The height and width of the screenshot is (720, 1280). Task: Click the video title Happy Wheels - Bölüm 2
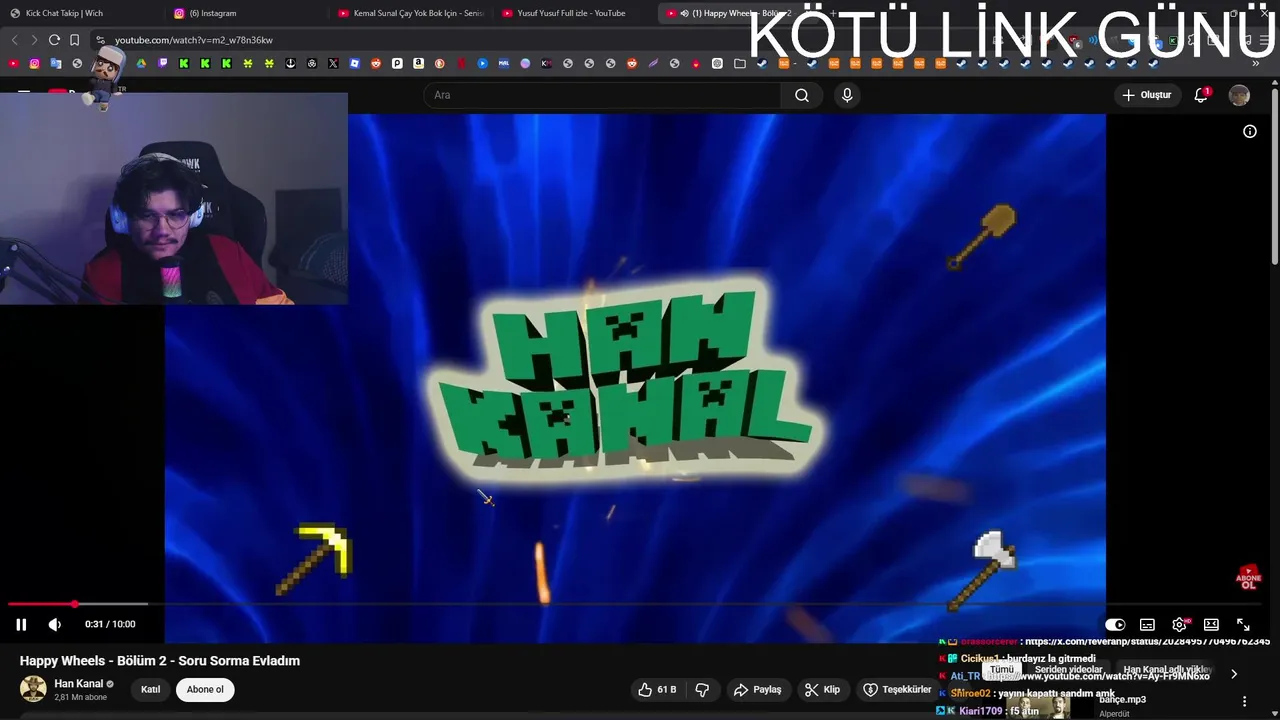coord(160,661)
